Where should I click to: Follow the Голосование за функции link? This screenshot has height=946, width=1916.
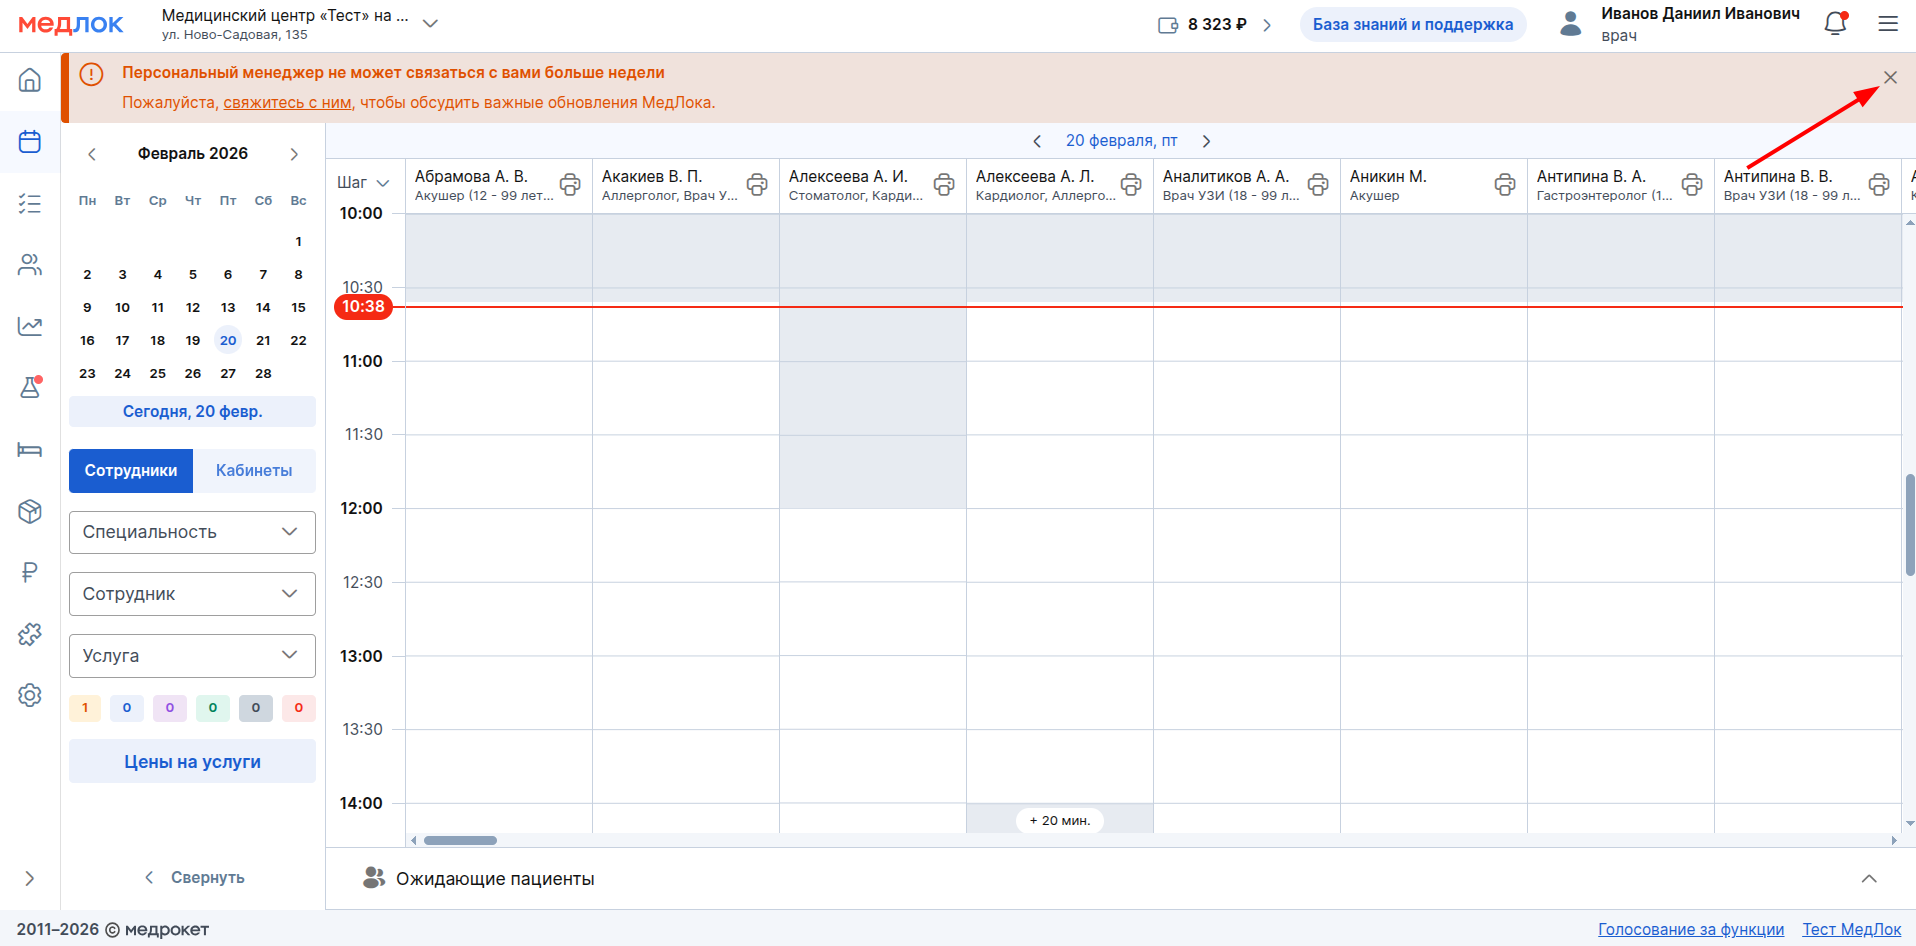(x=1690, y=929)
